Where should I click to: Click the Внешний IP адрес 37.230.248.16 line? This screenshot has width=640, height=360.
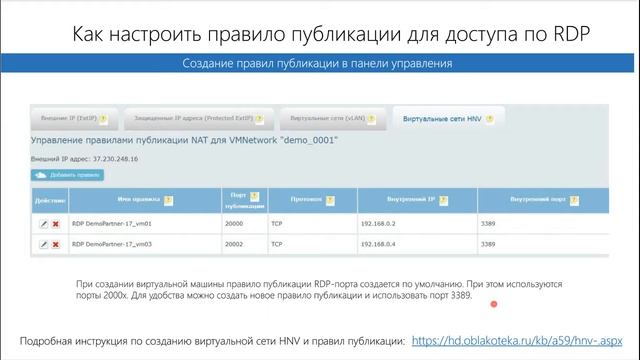click(x=84, y=159)
